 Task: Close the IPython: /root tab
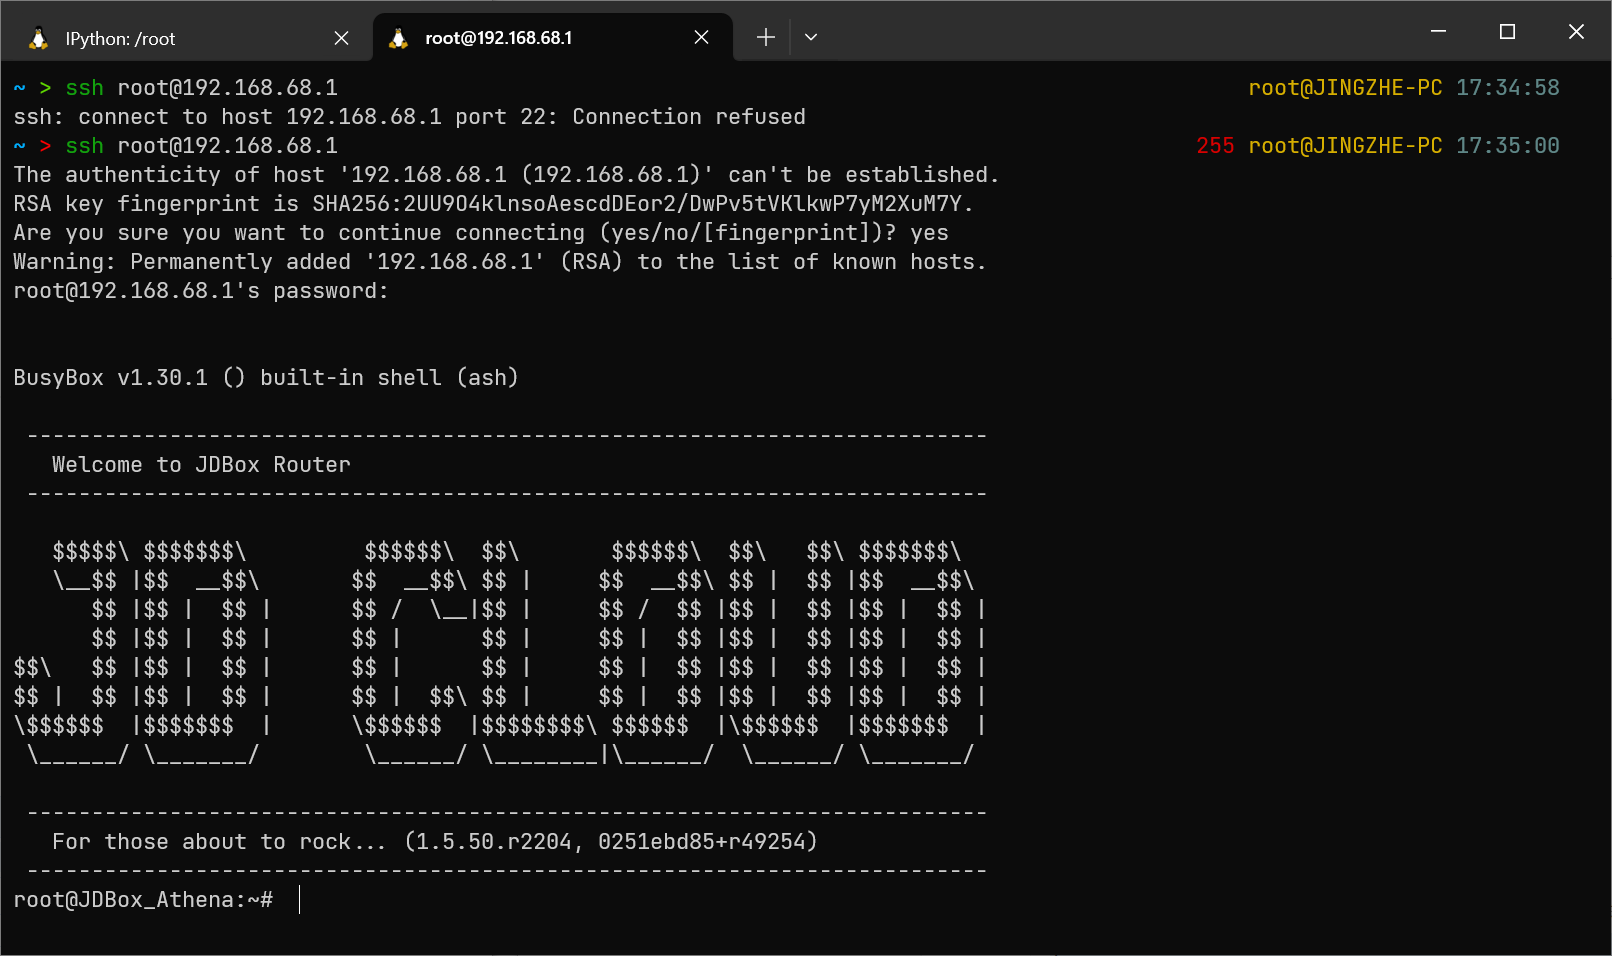[x=341, y=38]
